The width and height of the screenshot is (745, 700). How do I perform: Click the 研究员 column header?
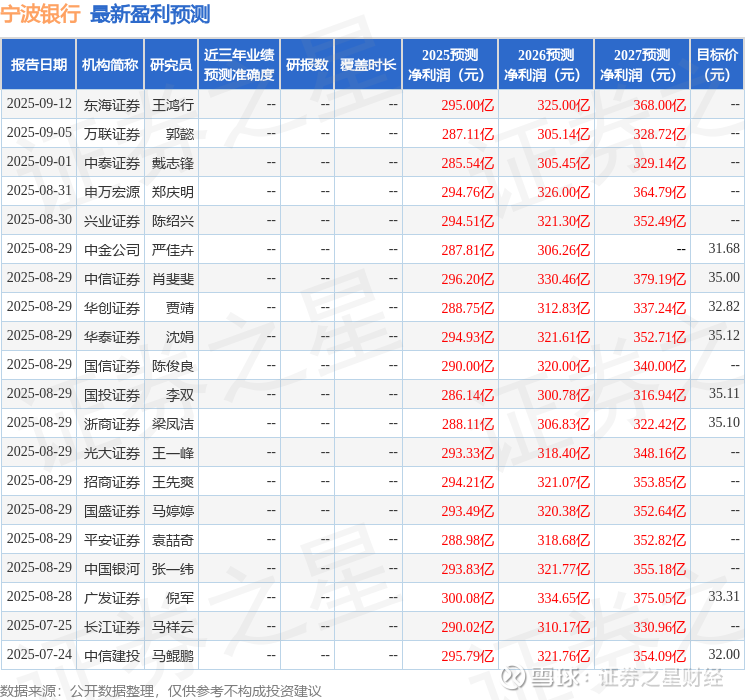click(171, 65)
